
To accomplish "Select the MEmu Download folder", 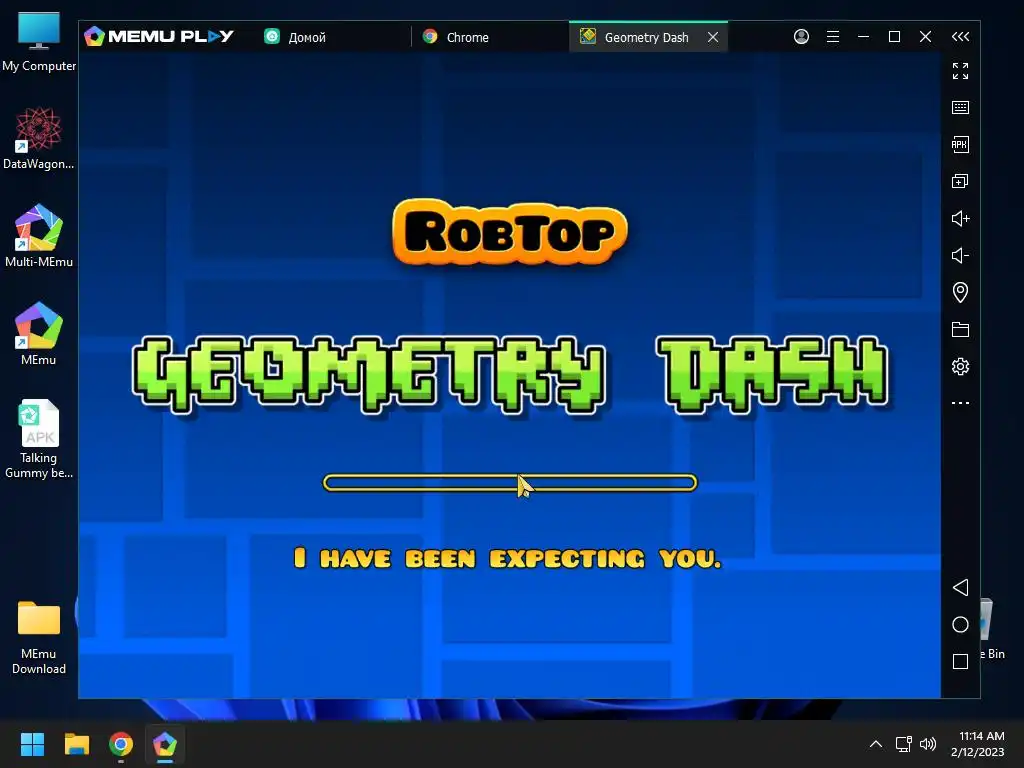I will click(x=39, y=637).
